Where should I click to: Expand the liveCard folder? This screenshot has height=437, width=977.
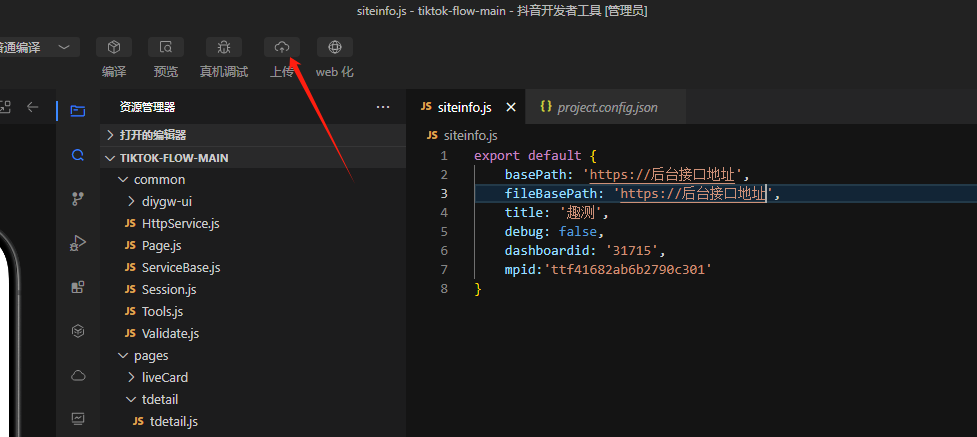(131, 378)
